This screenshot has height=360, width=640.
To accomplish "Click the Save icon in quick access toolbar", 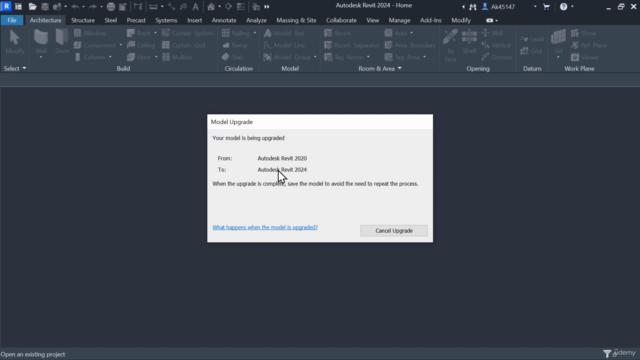I will [x=45, y=7].
